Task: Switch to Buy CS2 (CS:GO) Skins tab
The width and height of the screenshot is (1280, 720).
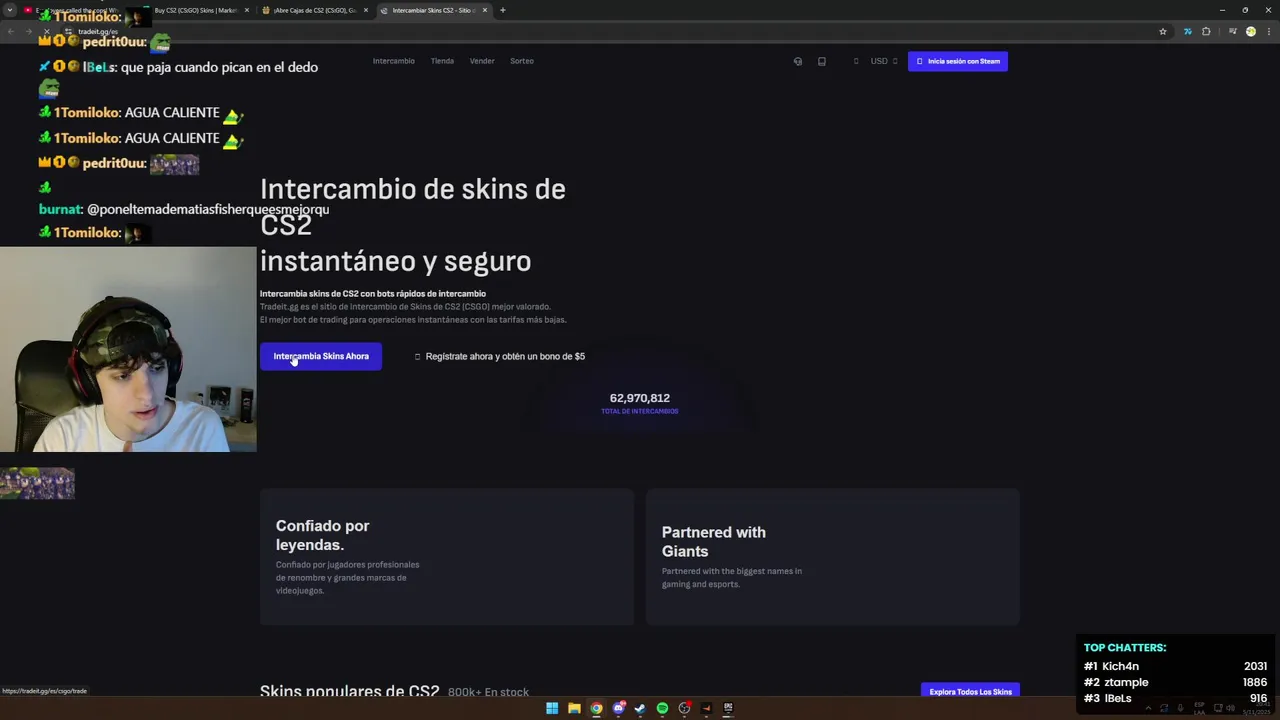Action: tap(196, 10)
